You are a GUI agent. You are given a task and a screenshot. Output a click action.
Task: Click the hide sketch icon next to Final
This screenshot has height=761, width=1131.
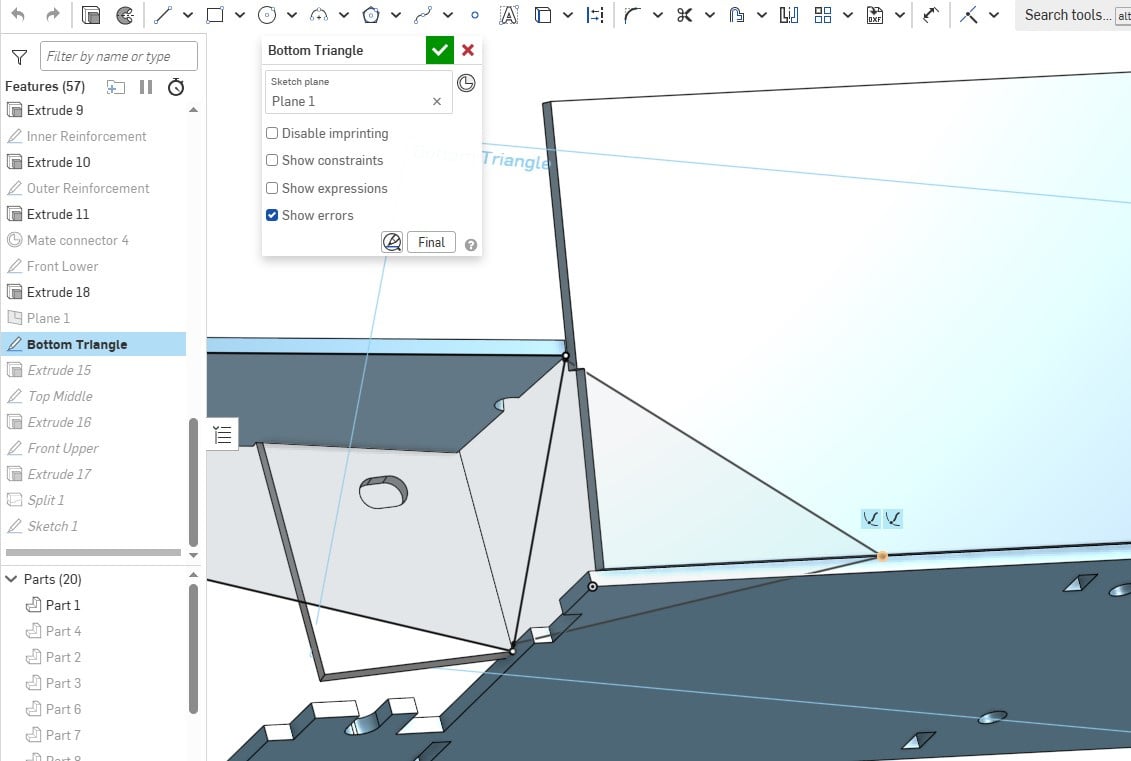[392, 242]
